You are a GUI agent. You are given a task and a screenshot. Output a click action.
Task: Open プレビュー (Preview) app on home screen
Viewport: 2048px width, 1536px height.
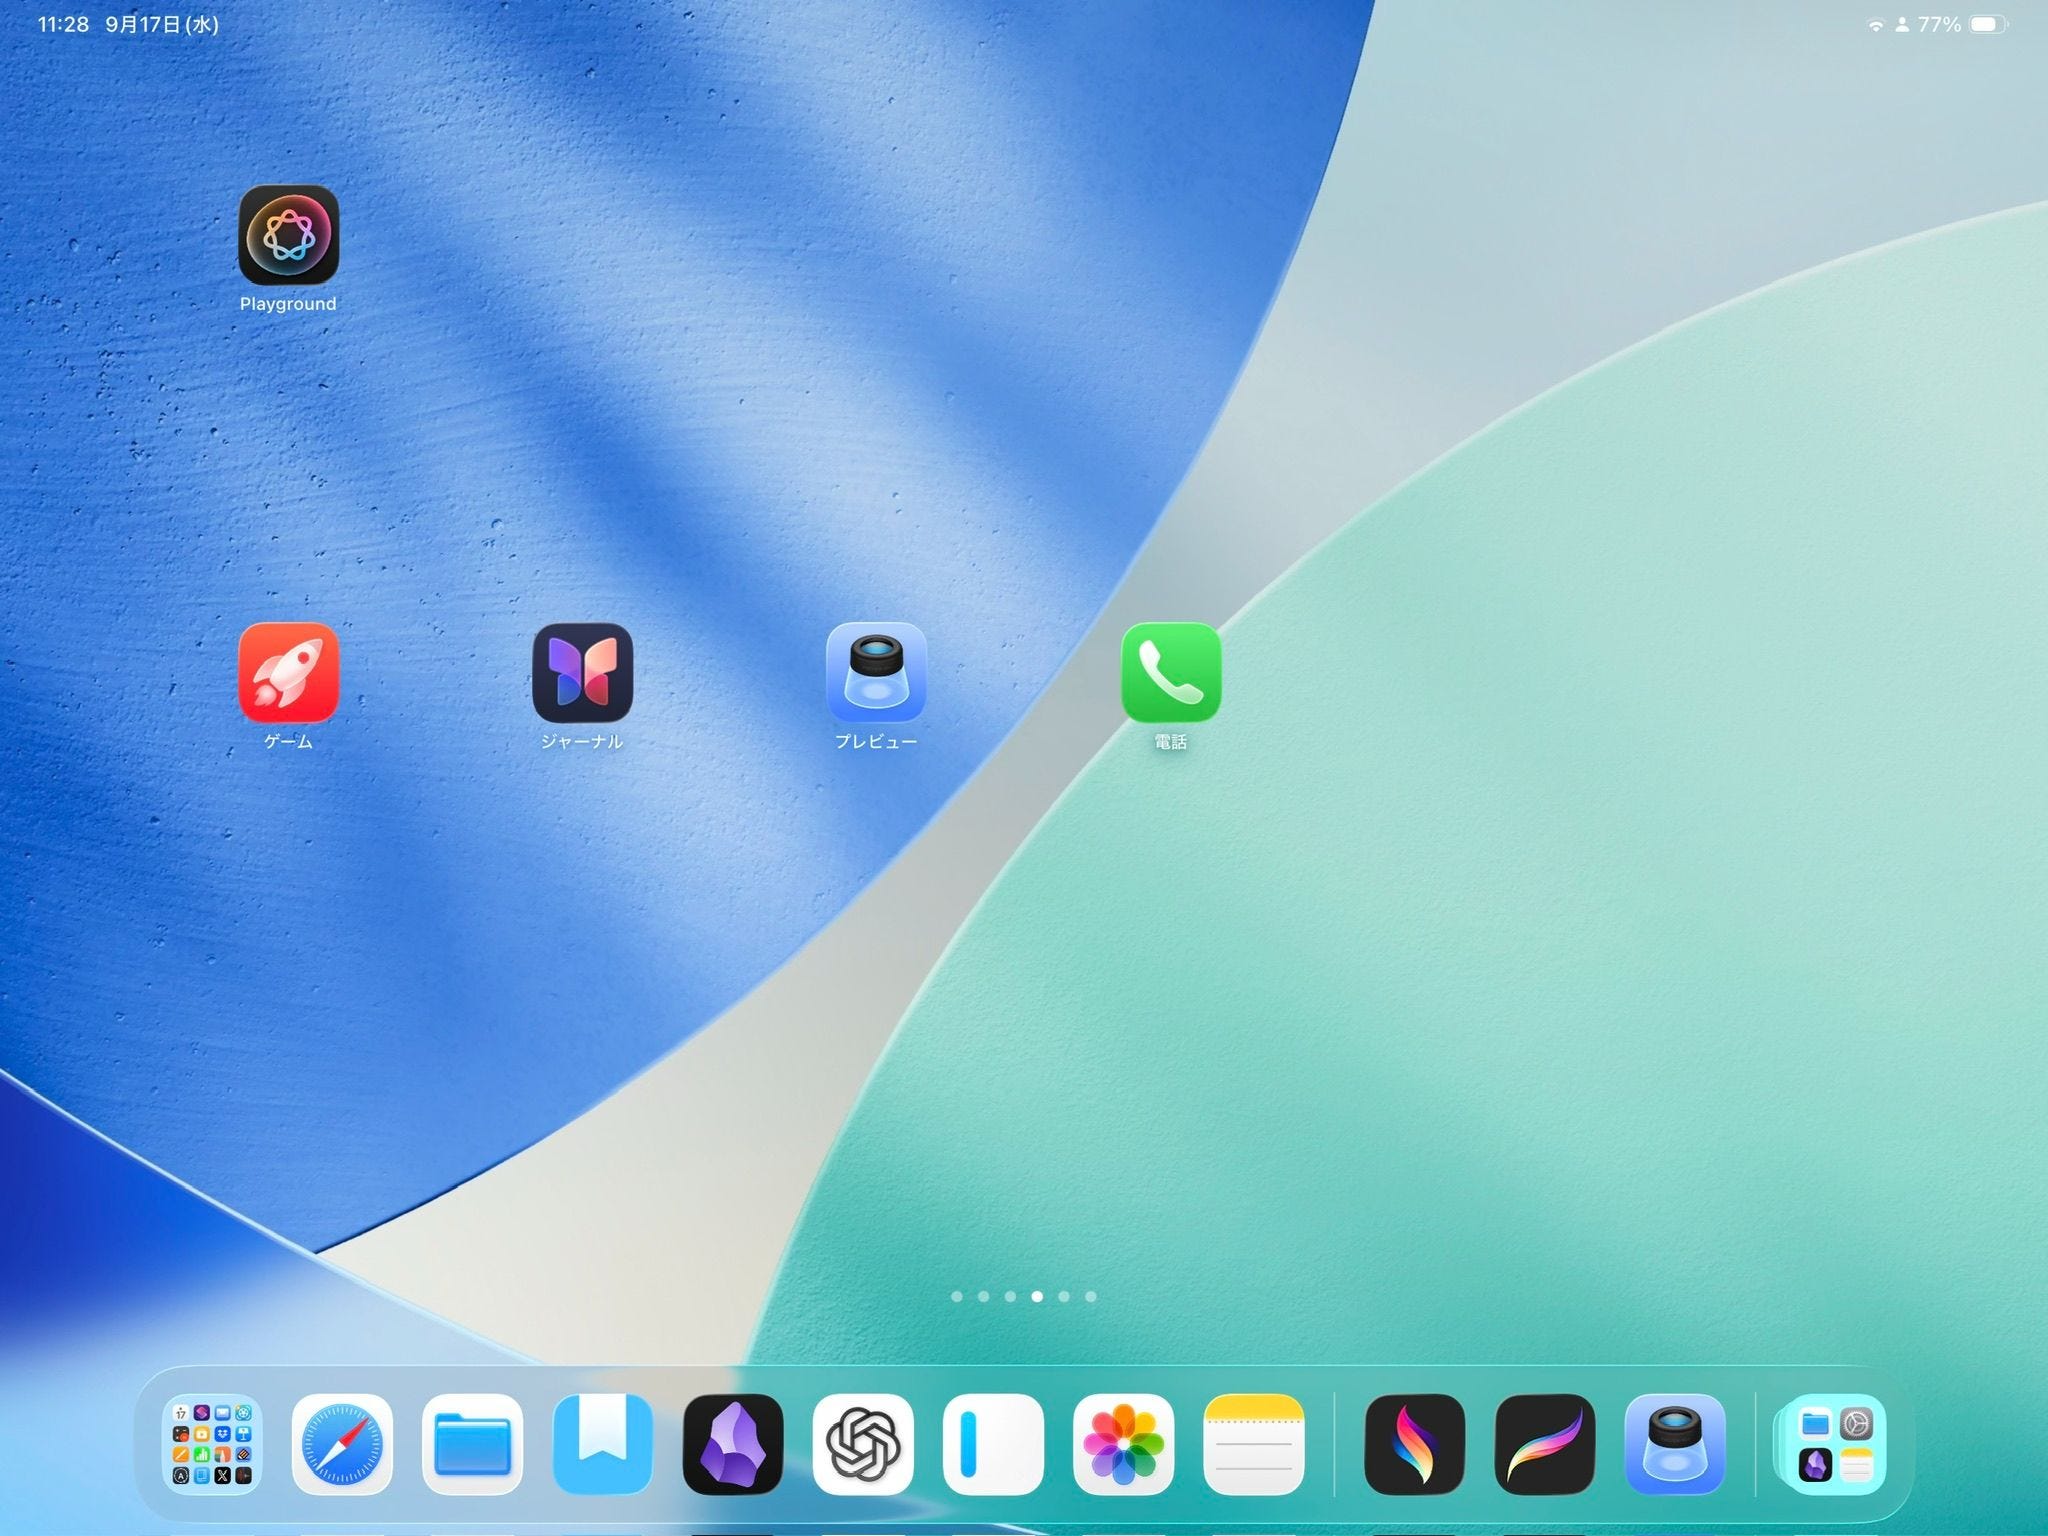click(876, 672)
